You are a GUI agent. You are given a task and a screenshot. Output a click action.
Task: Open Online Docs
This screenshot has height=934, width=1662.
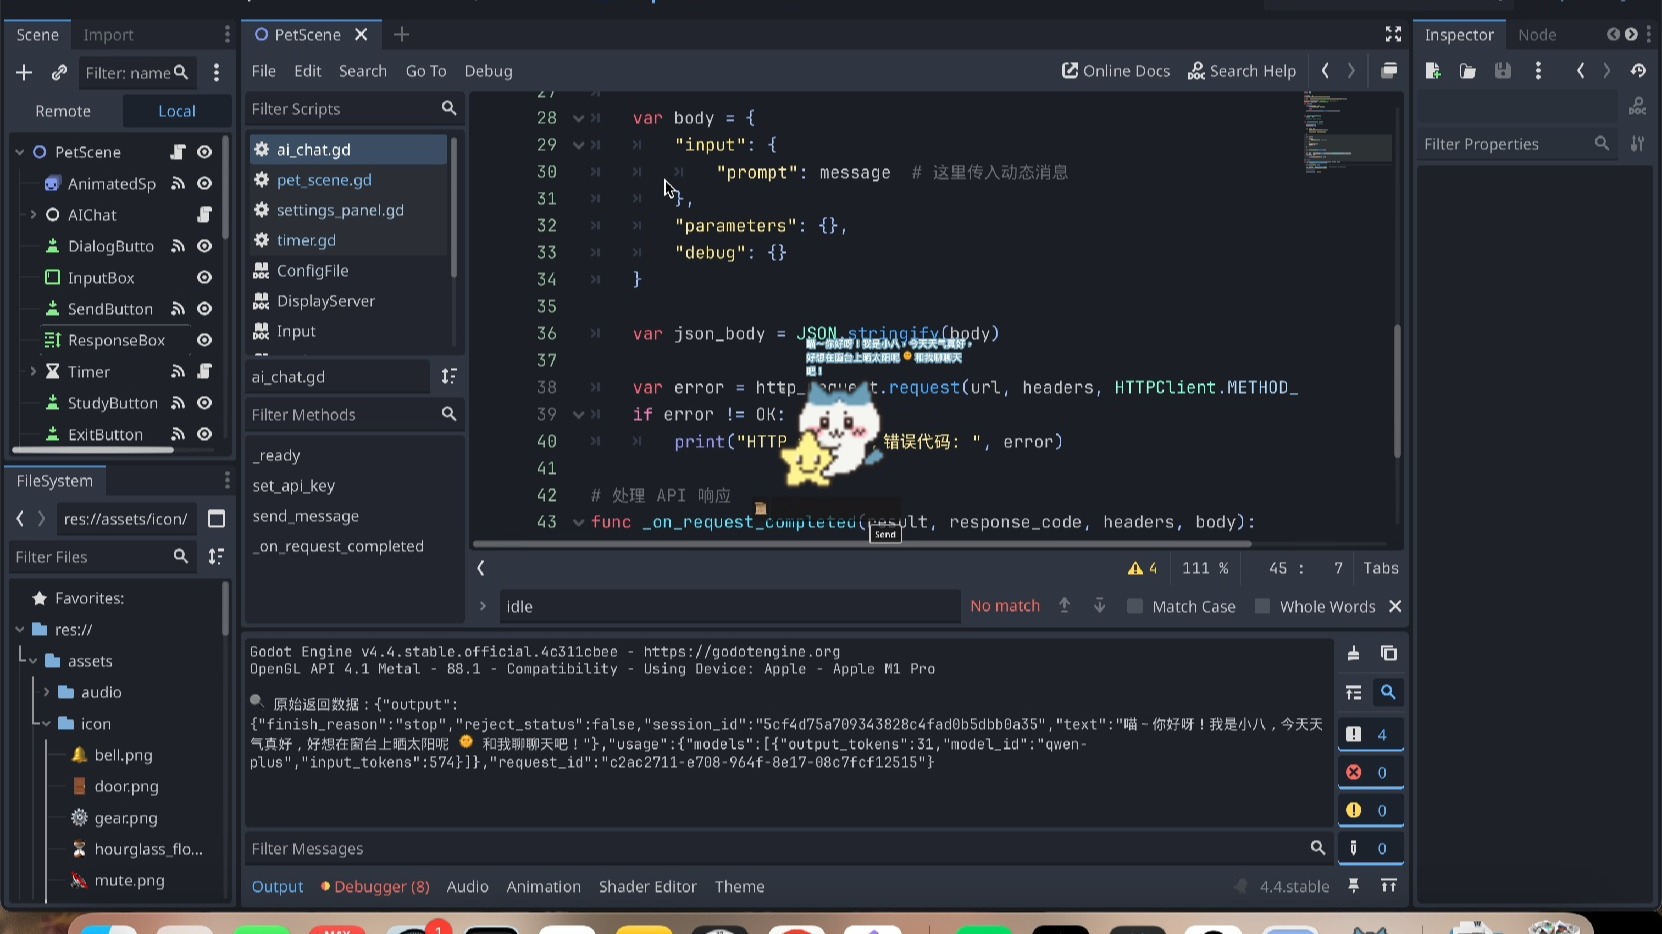coord(1116,71)
